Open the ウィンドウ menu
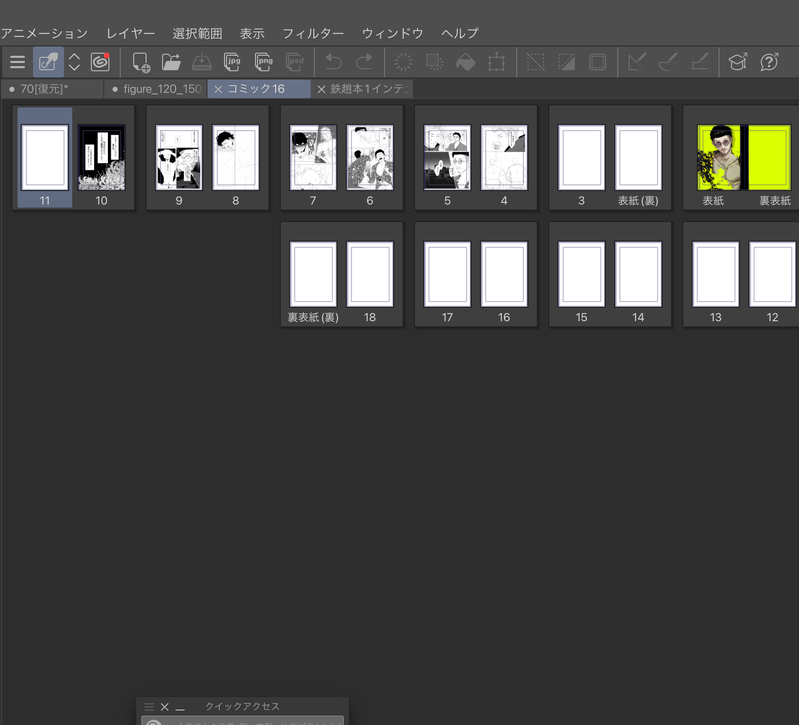Viewport: 799px width, 725px height. 392,34
